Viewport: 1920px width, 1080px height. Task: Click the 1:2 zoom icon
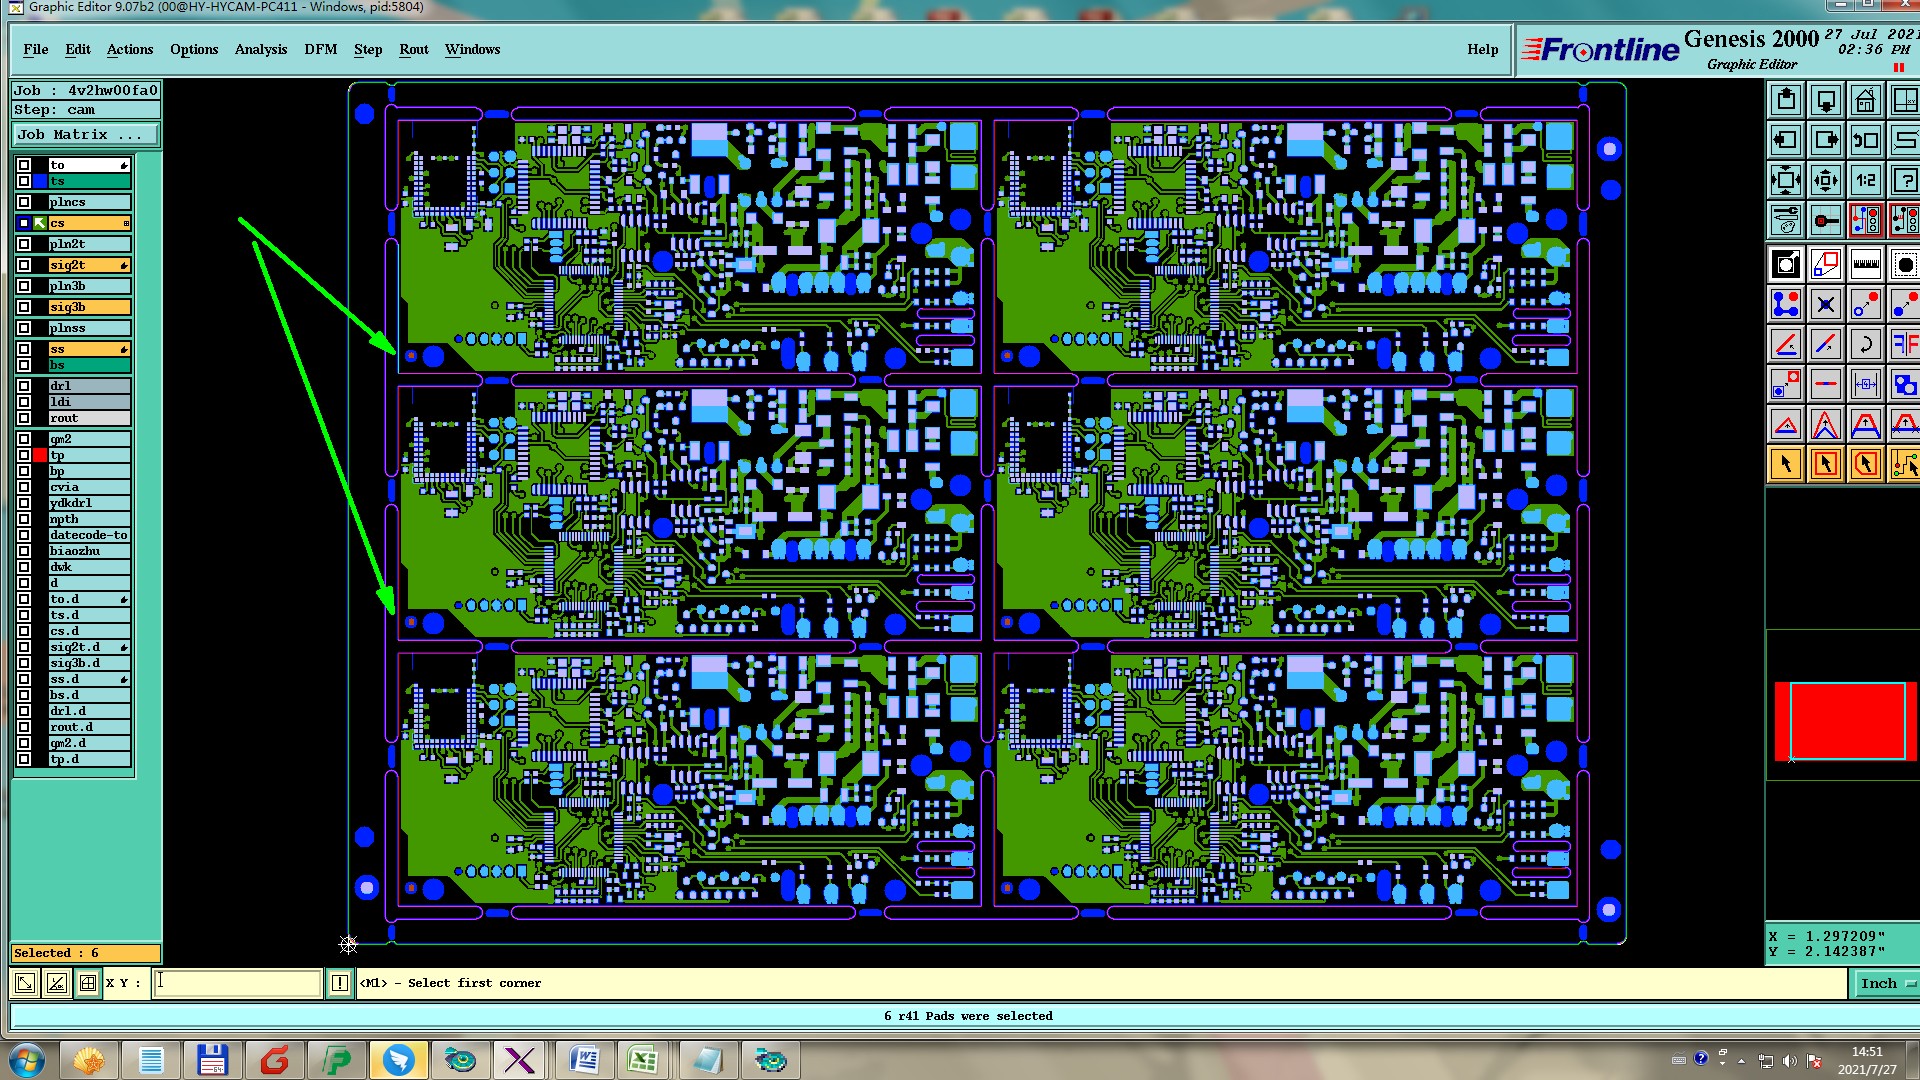1865,181
